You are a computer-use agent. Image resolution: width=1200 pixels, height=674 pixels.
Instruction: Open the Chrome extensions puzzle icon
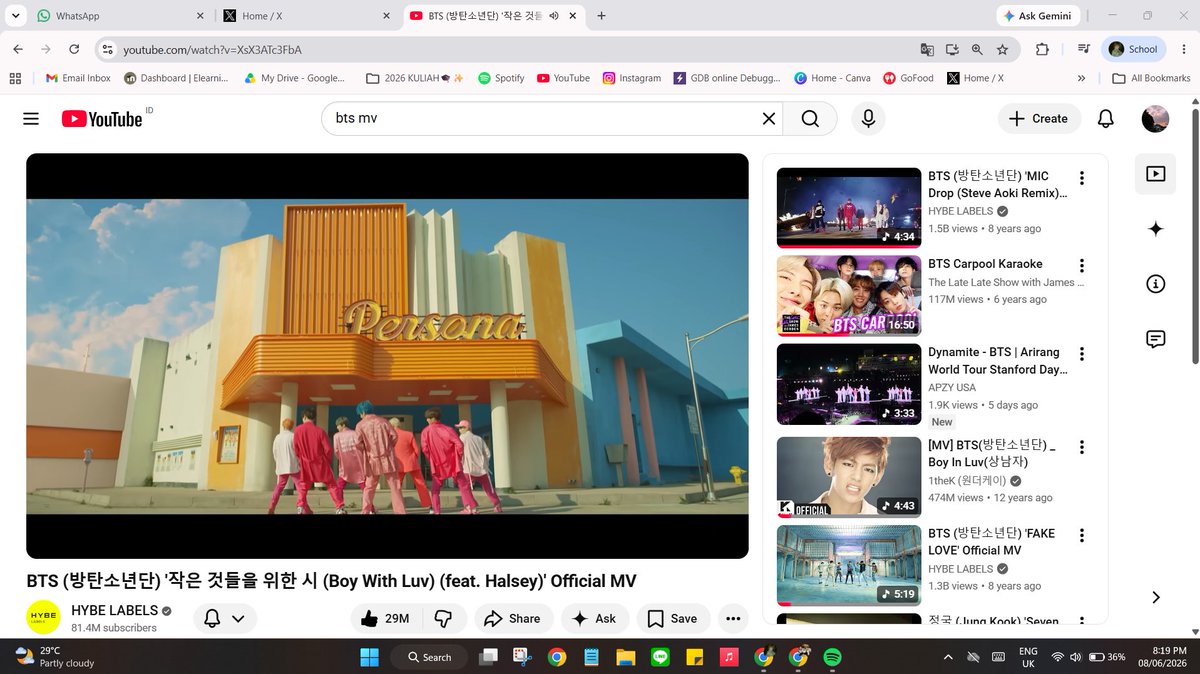(1042, 49)
